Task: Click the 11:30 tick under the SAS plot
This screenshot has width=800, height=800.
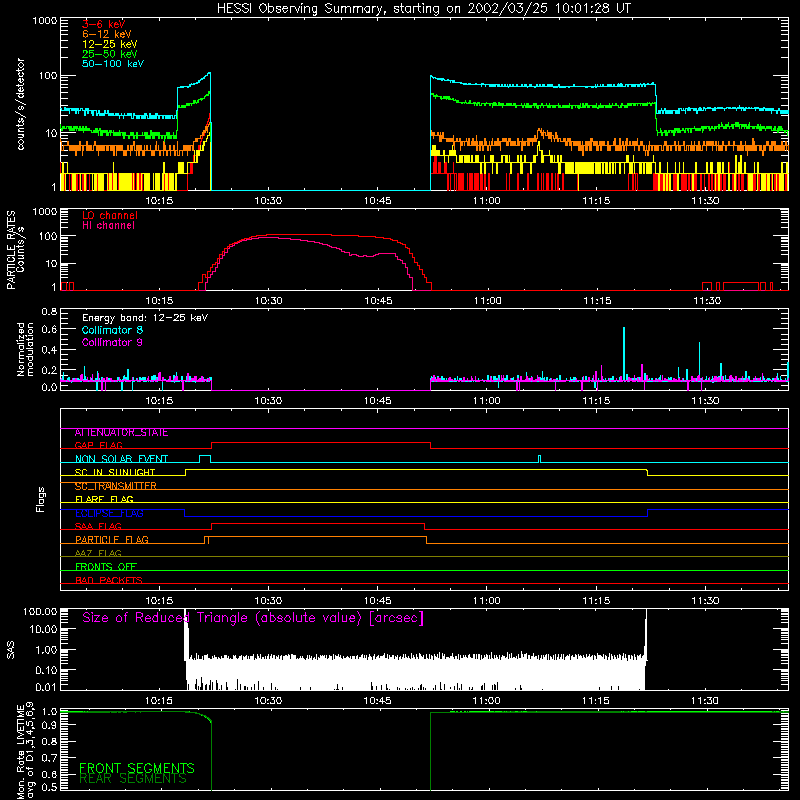Action: tap(705, 701)
